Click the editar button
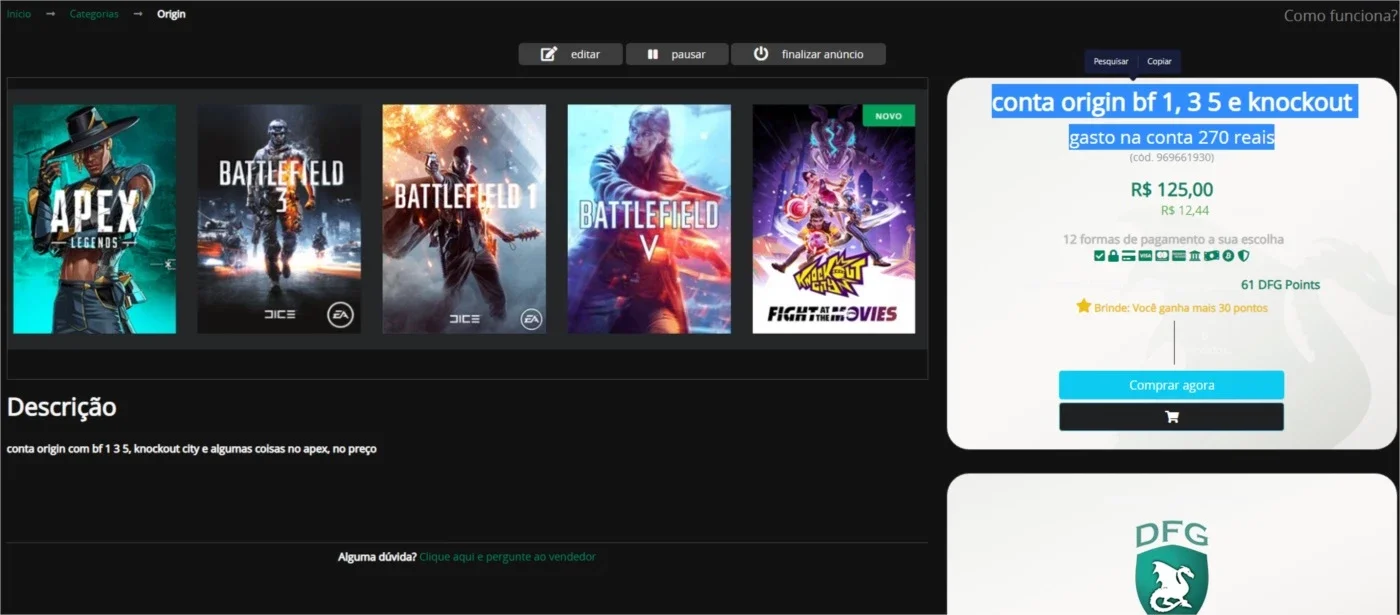Screen dimensions: 1400x615 pyautogui.click(x=570, y=54)
